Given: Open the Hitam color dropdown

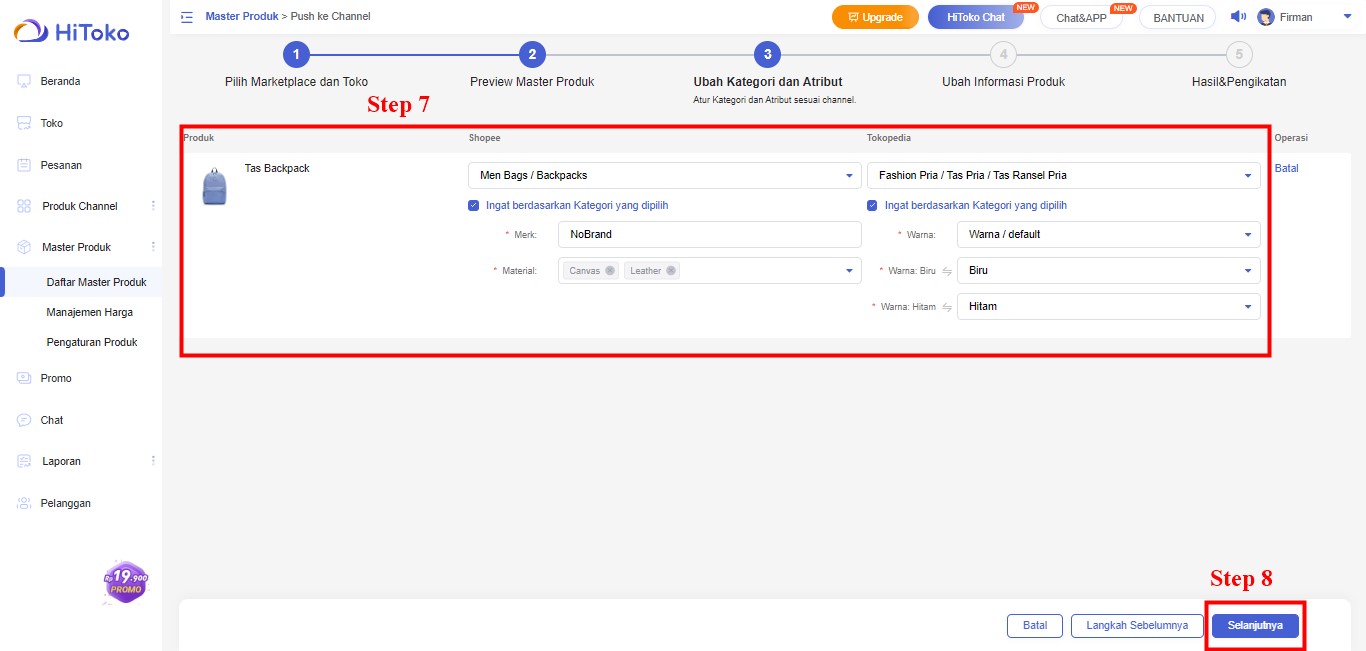Looking at the screenshot, I should click(x=1108, y=307).
